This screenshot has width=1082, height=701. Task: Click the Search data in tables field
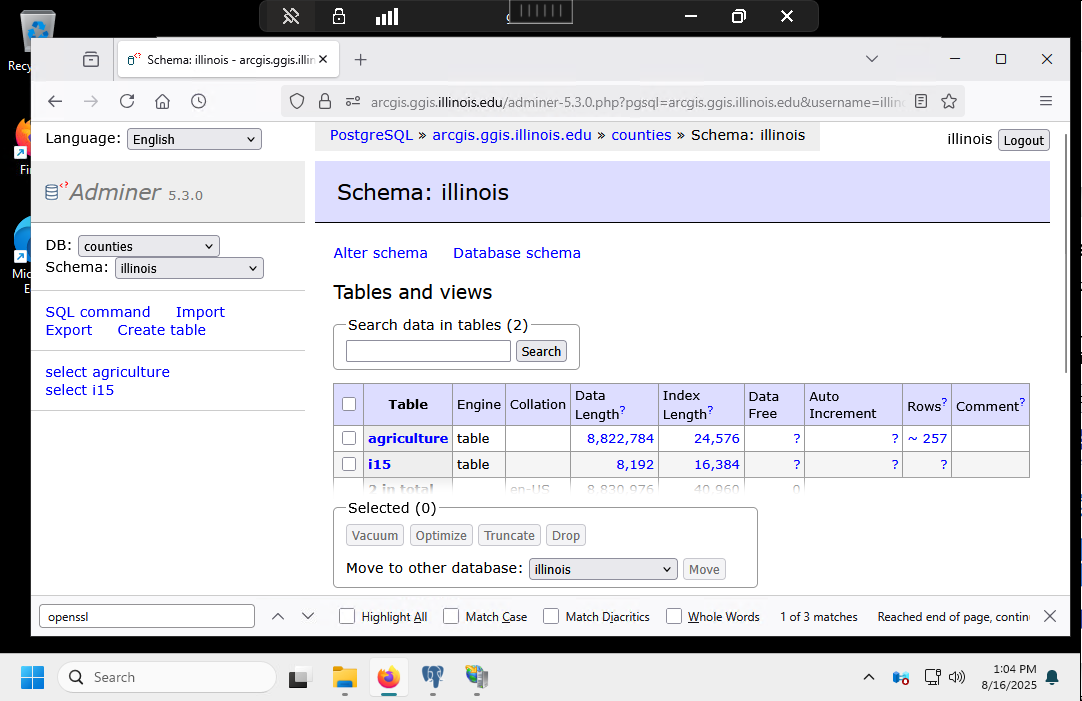(x=428, y=351)
